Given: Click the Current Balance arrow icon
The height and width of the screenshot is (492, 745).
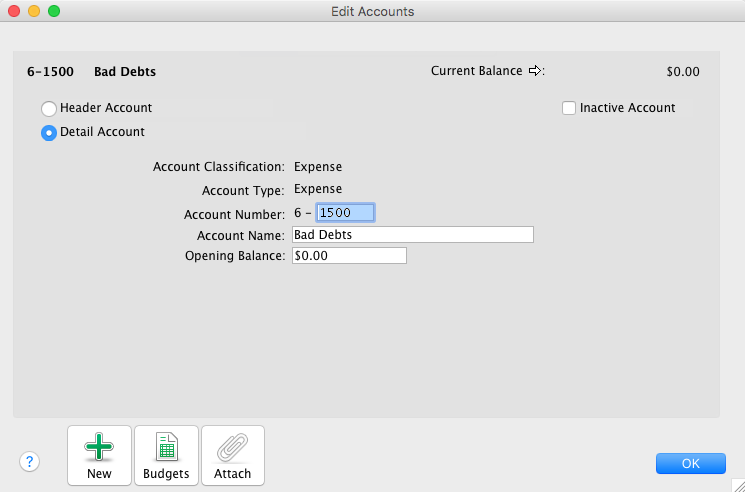Looking at the screenshot, I should (536, 71).
